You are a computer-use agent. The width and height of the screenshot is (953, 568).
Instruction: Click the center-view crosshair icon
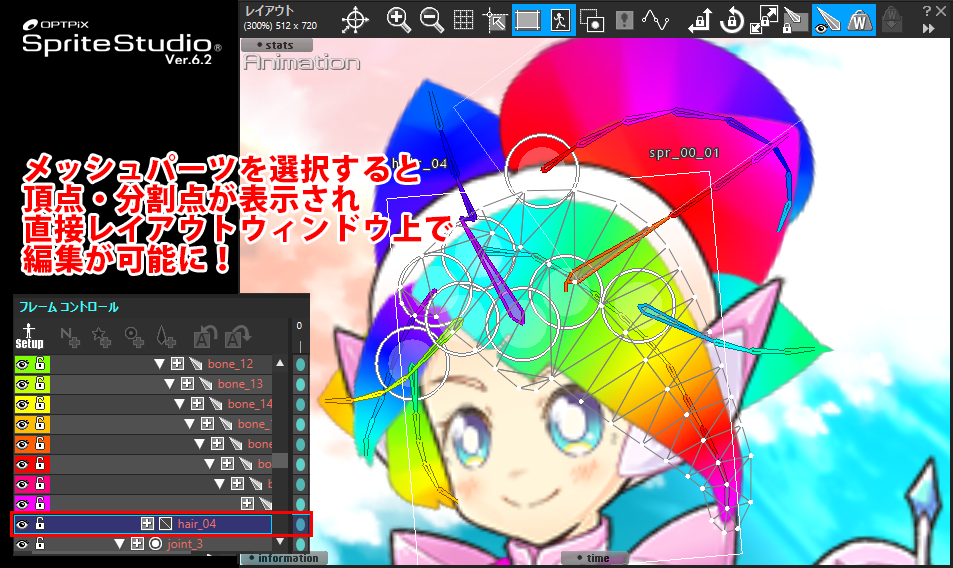(355, 20)
